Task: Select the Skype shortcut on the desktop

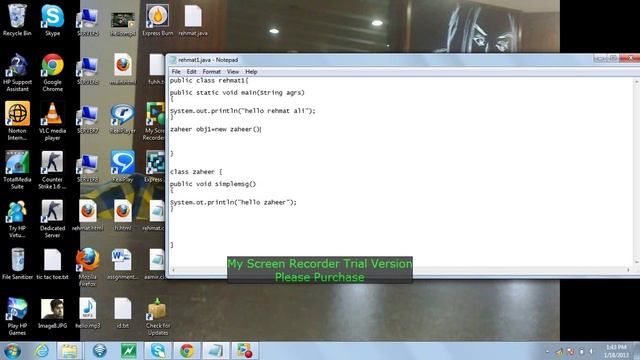Action: [52, 20]
